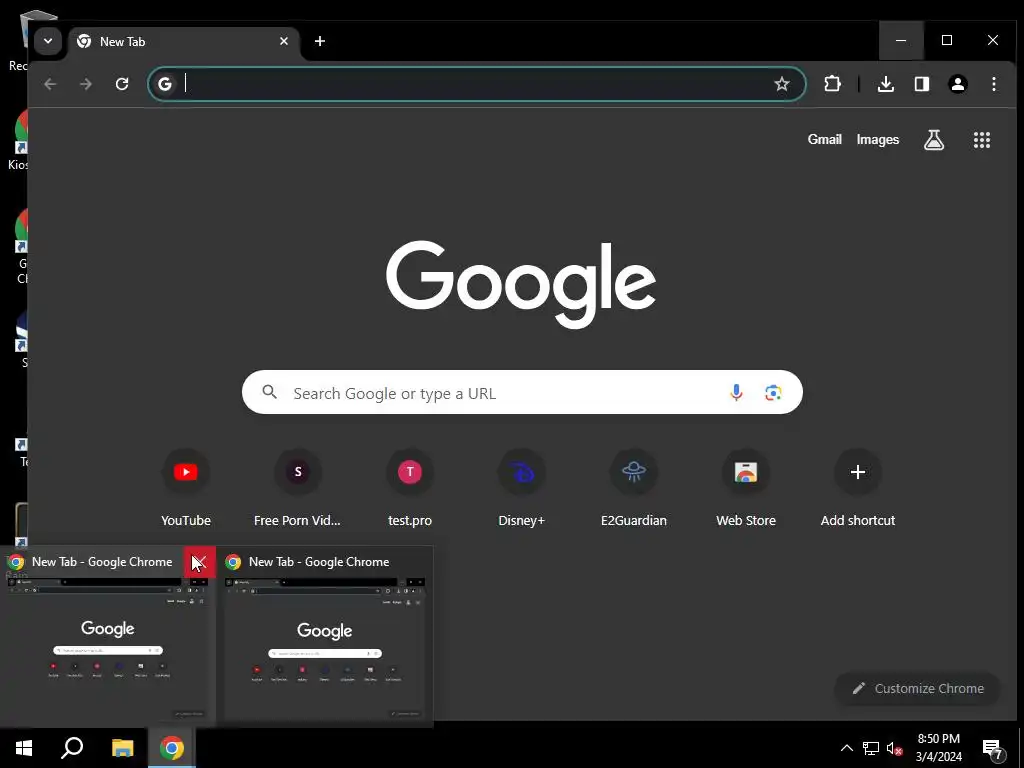Click the muted volume tray icon
This screenshot has width=1024, height=768.
coord(894,748)
